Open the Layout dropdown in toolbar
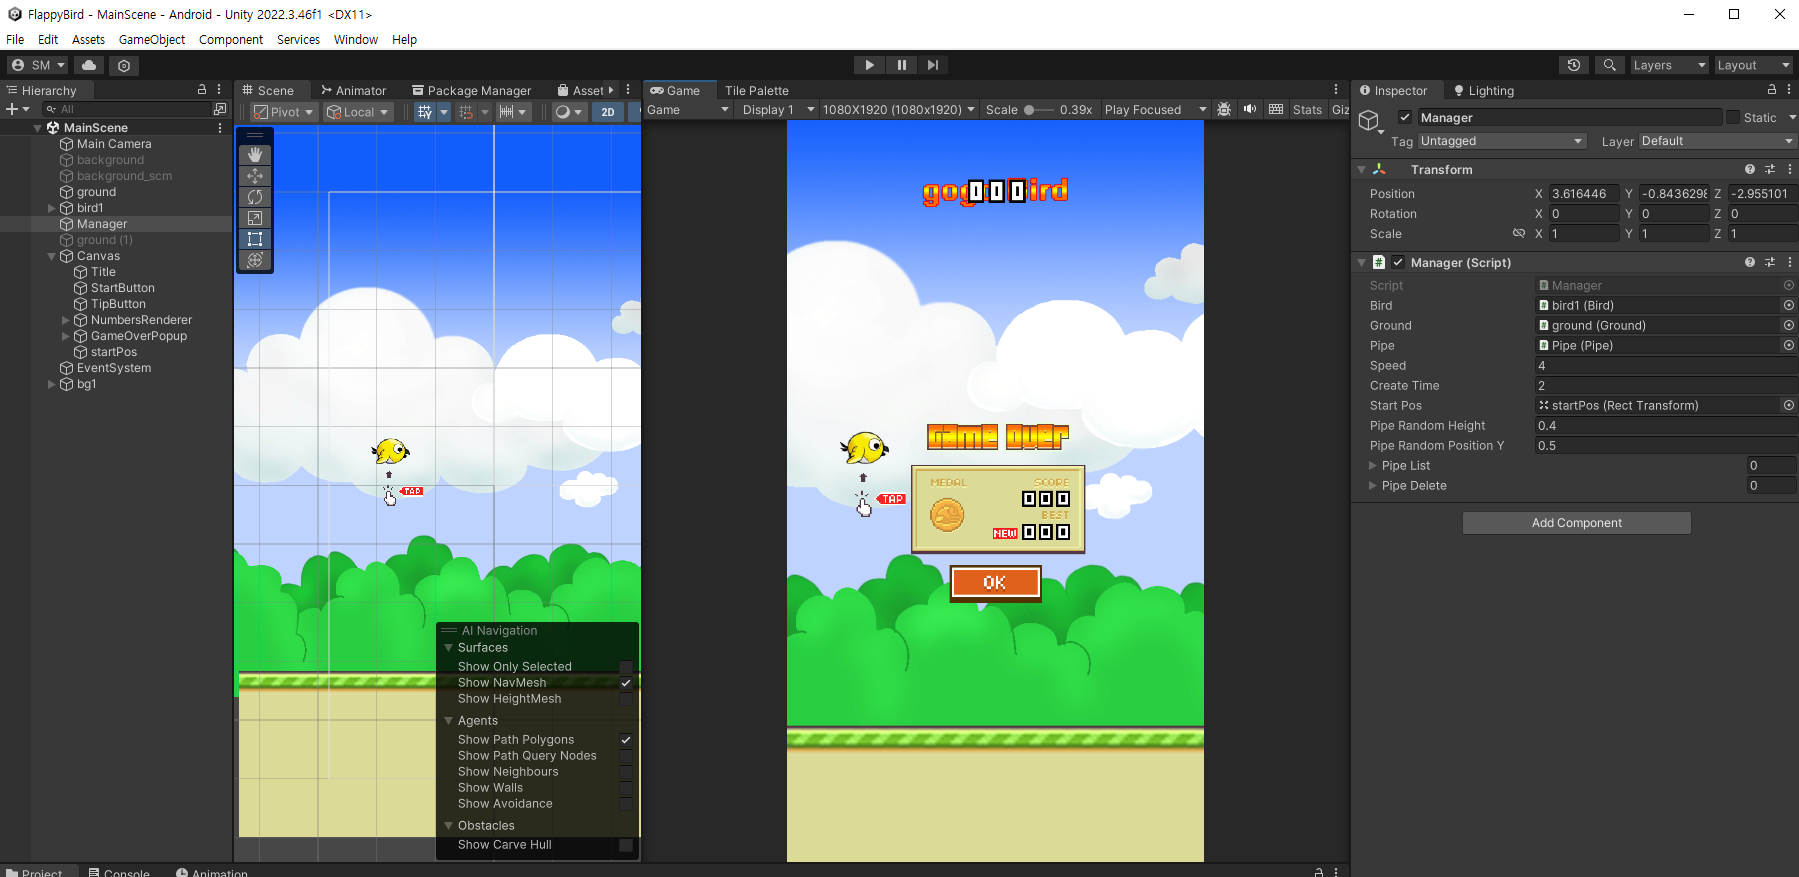This screenshot has height=877, width=1799. point(1754,65)
